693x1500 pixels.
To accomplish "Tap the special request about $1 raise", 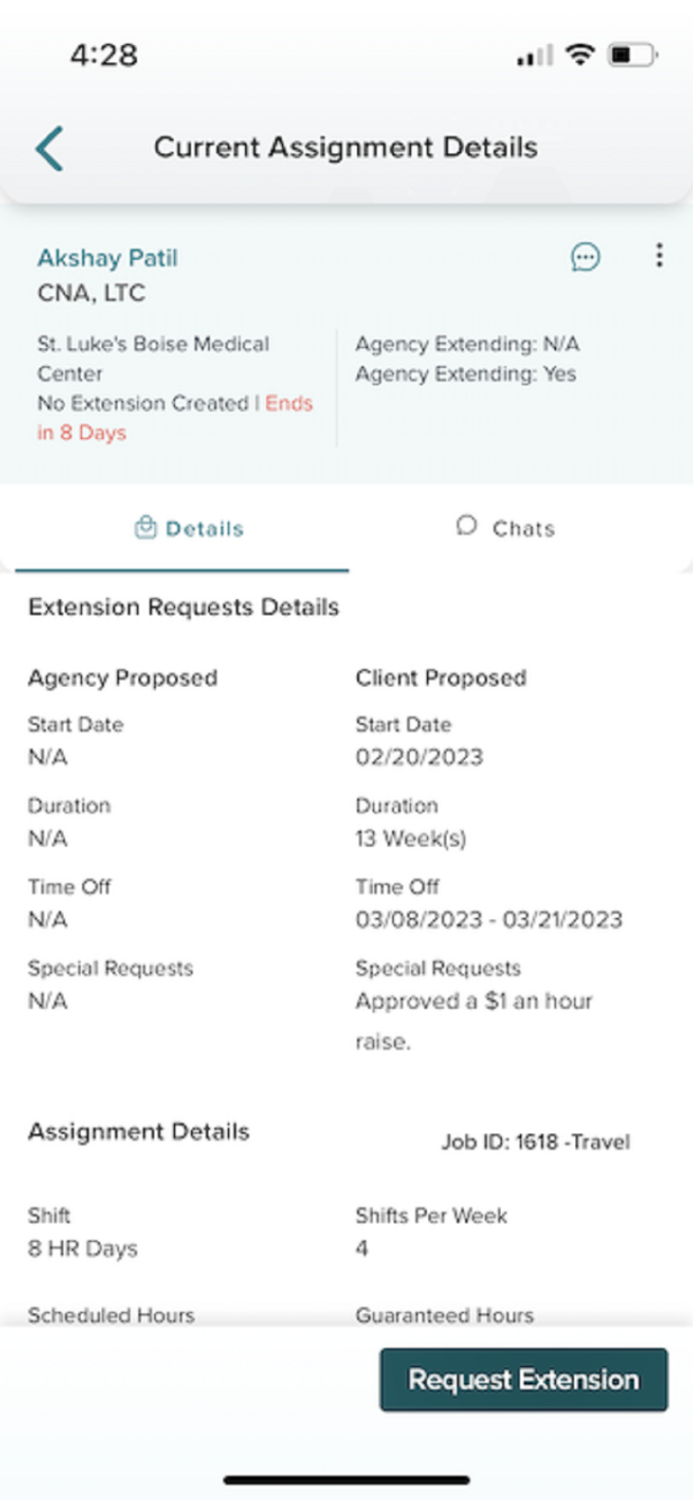I will (473, 1001).
